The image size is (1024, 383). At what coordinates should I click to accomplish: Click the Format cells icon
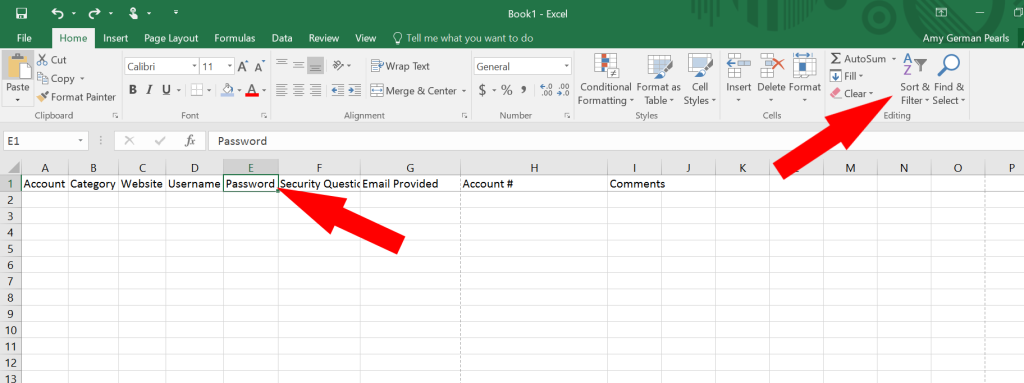click(x=804, y=66)
